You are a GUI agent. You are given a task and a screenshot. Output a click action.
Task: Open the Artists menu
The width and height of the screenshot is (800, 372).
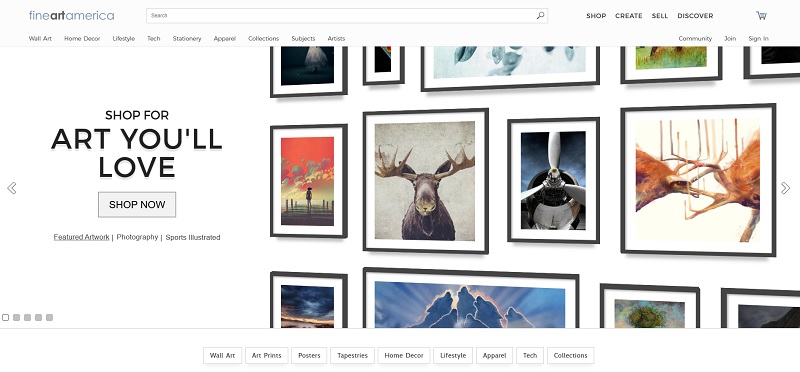tap(336, 38)
